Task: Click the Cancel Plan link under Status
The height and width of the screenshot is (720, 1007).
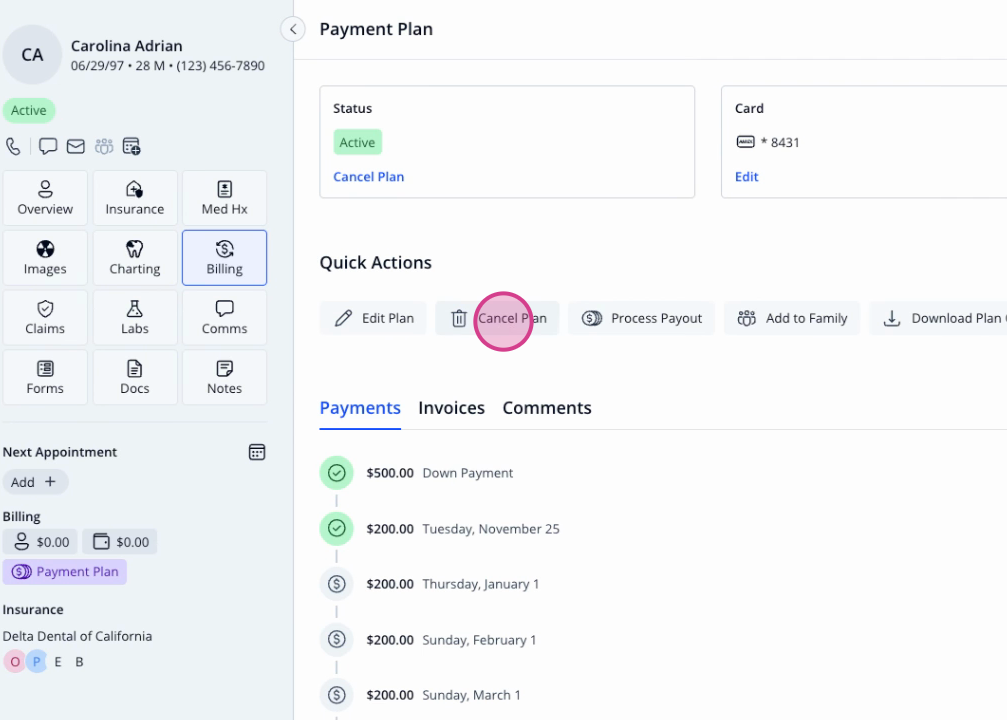Action: [369, 177]
